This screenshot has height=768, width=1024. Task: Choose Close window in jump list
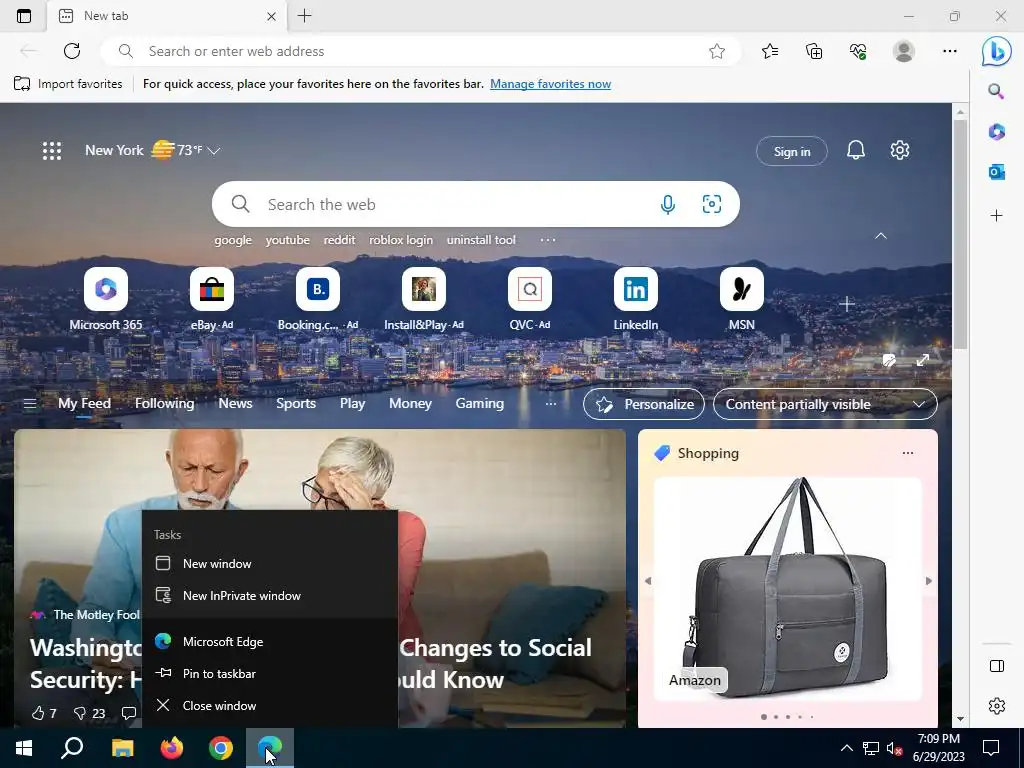(x=270, y=705)
